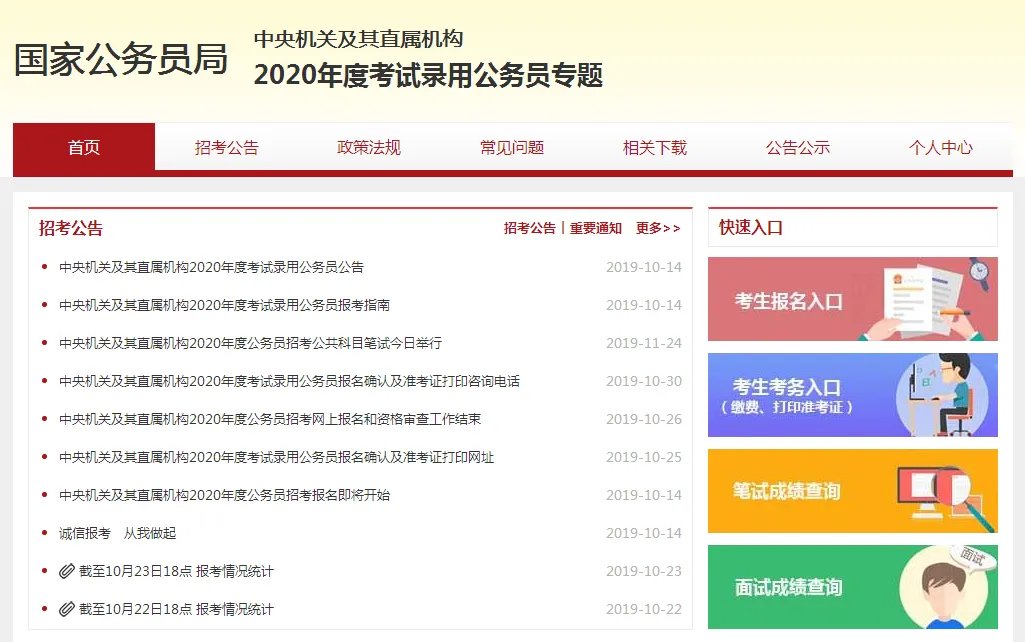The width and height of the screenshot is (1025, 642).
Task: Open the 考生报名入口 registration entry banner
Action: 852,301
